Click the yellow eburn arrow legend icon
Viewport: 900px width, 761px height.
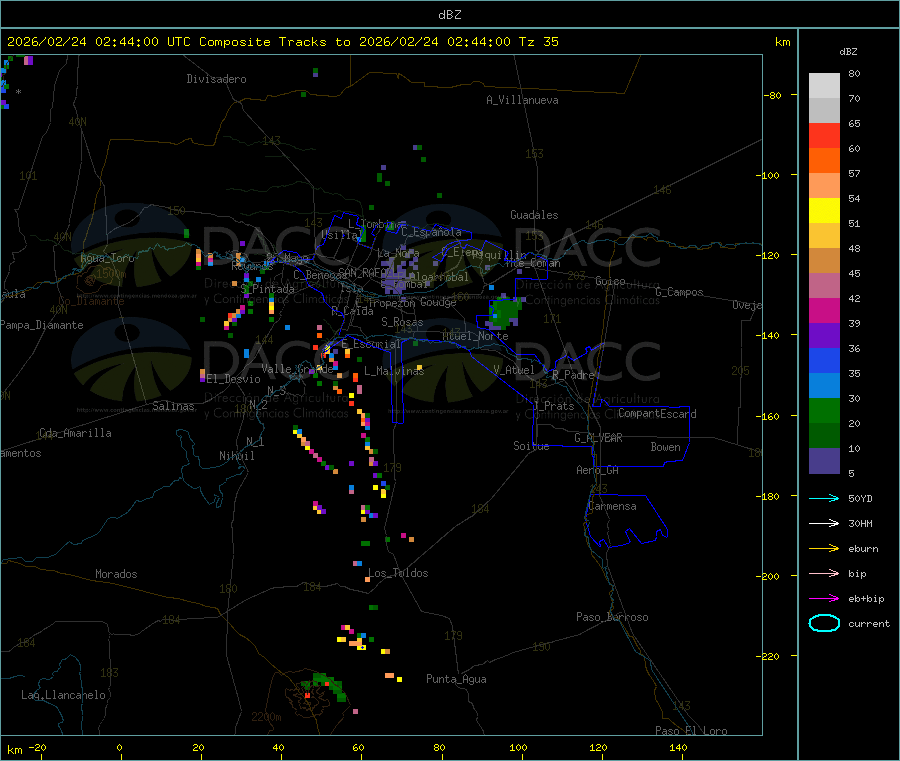(824, 549)
